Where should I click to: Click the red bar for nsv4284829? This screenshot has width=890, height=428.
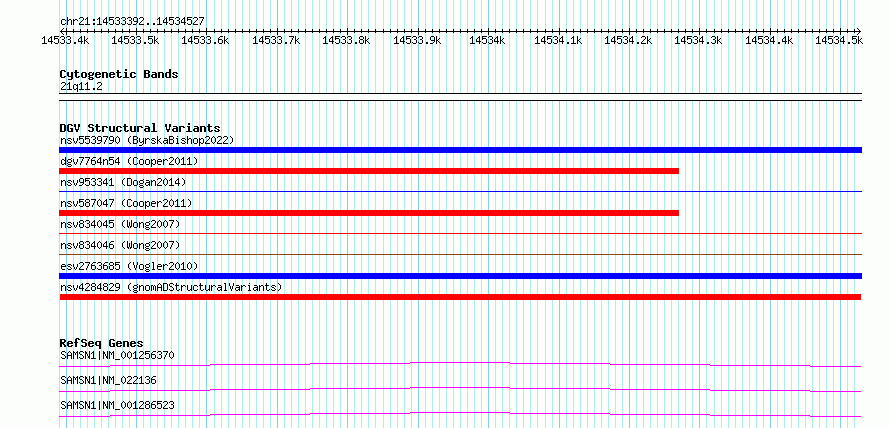tap(460, 297)
